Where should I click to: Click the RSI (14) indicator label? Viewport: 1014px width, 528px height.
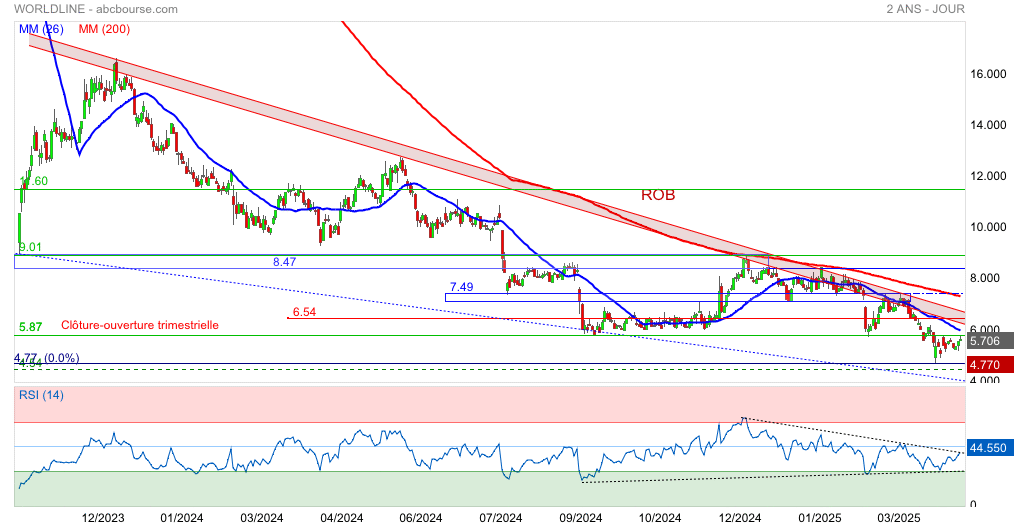(41, 395)
